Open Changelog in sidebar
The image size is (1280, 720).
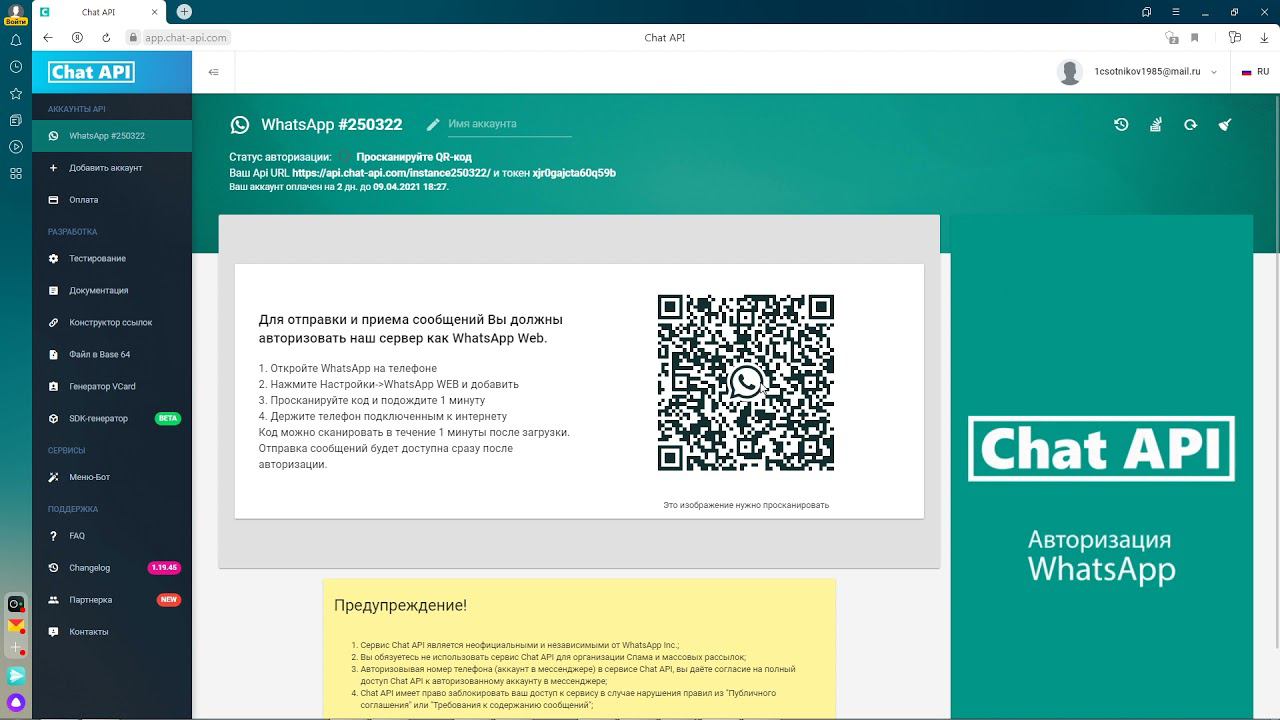tap(112, 568)
